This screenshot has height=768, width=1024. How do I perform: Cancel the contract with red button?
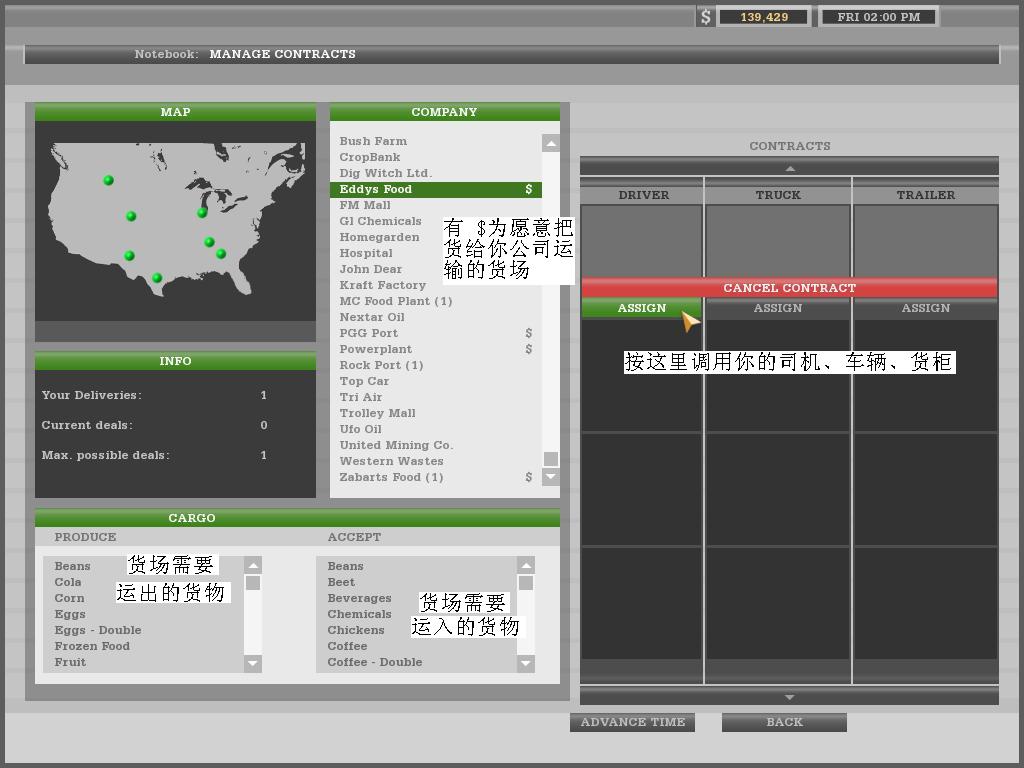pyautogui.click(x=789, y=288)
